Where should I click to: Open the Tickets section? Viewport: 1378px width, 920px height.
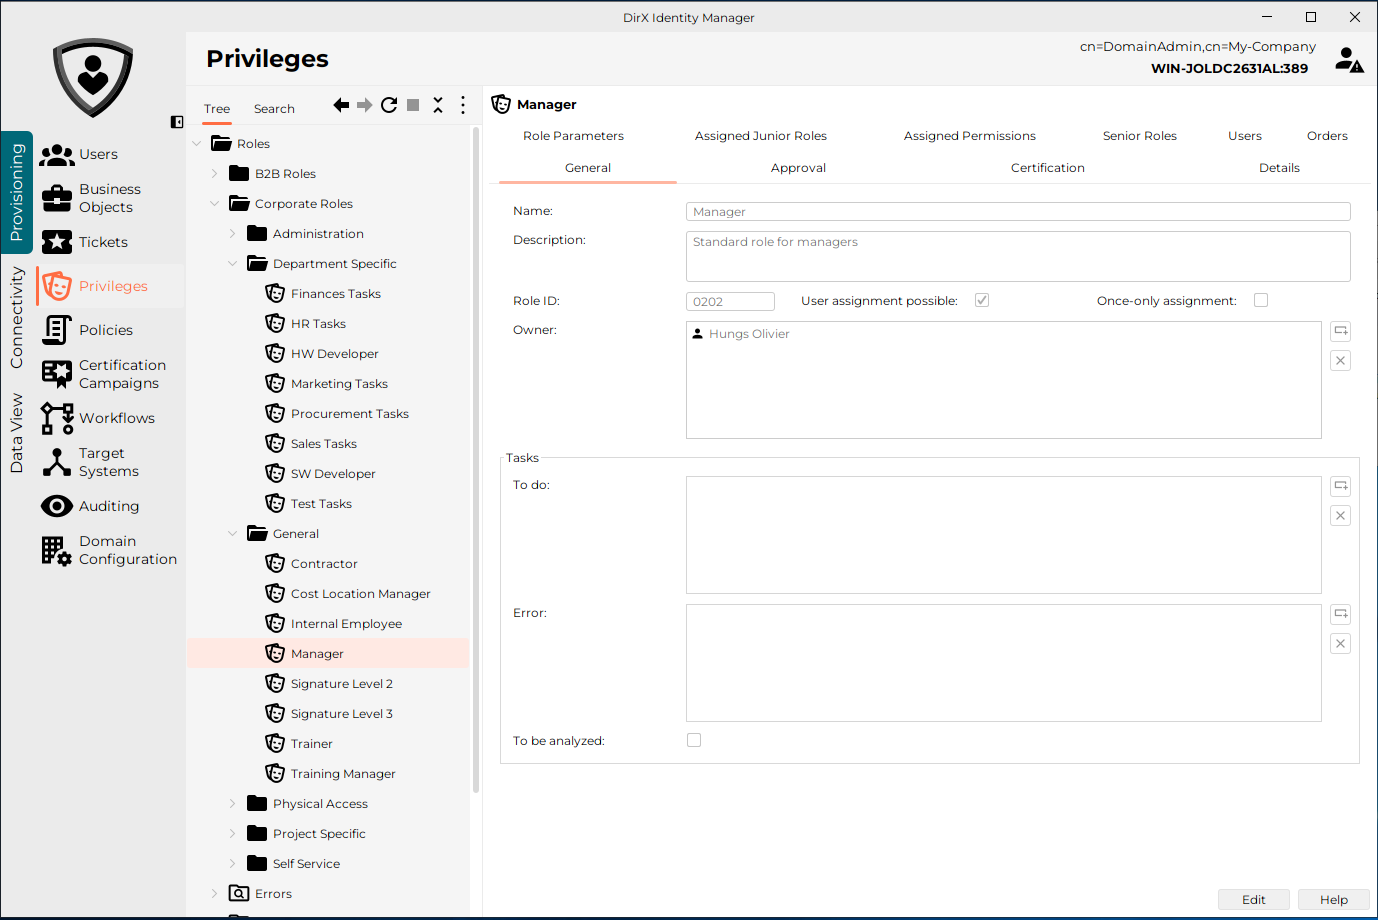(103, 242)
